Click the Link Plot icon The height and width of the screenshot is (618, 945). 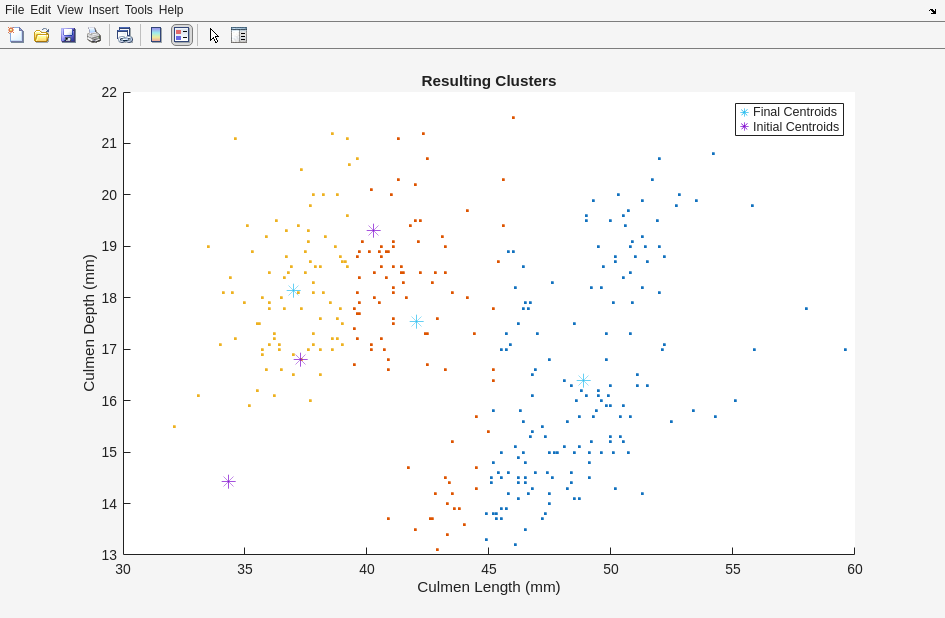[124, 35]
